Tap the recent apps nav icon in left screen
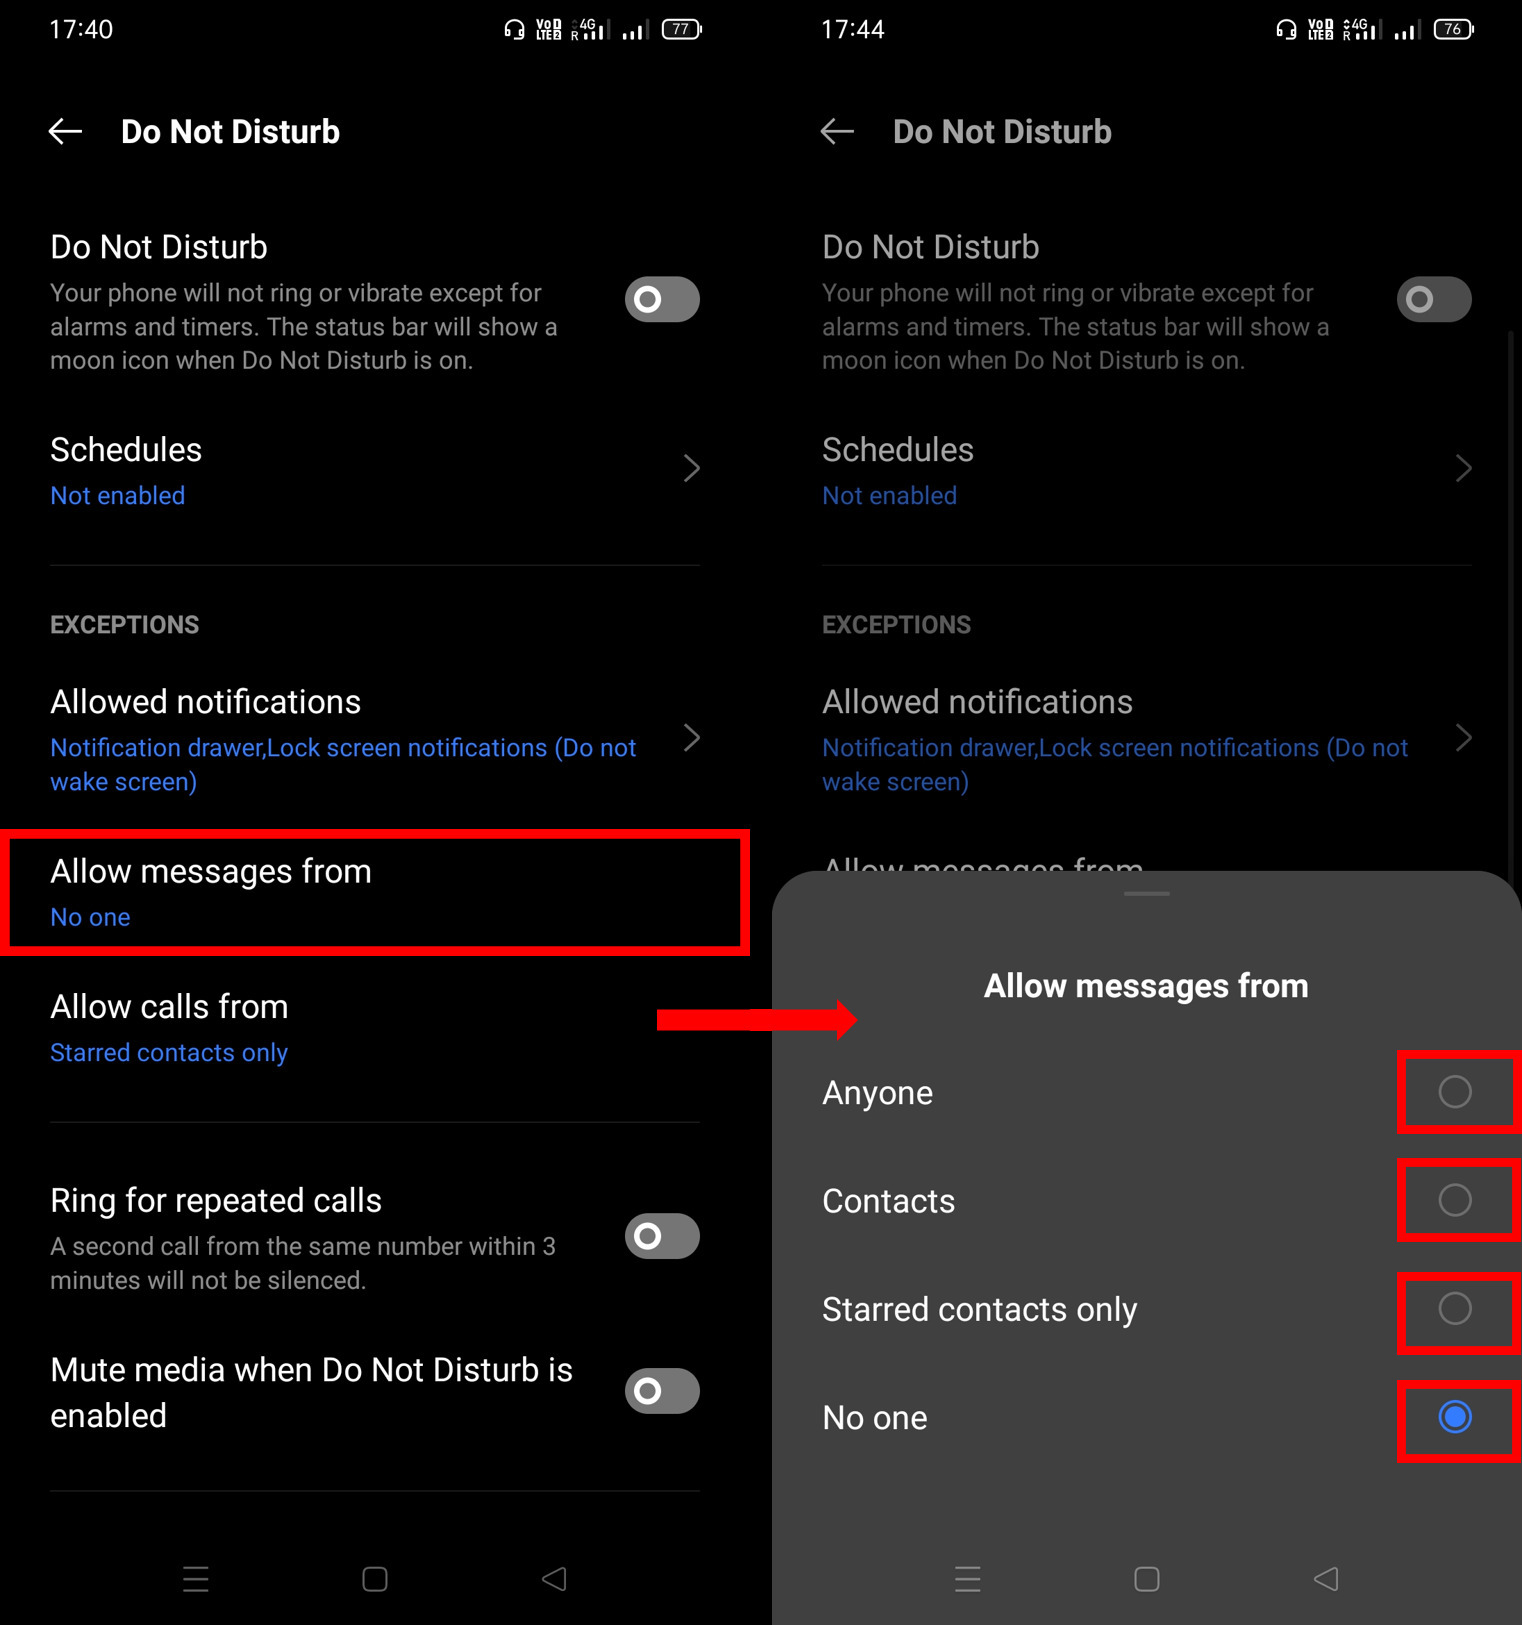Viewport: 1522px width, 1625px height. [196, 1579]
